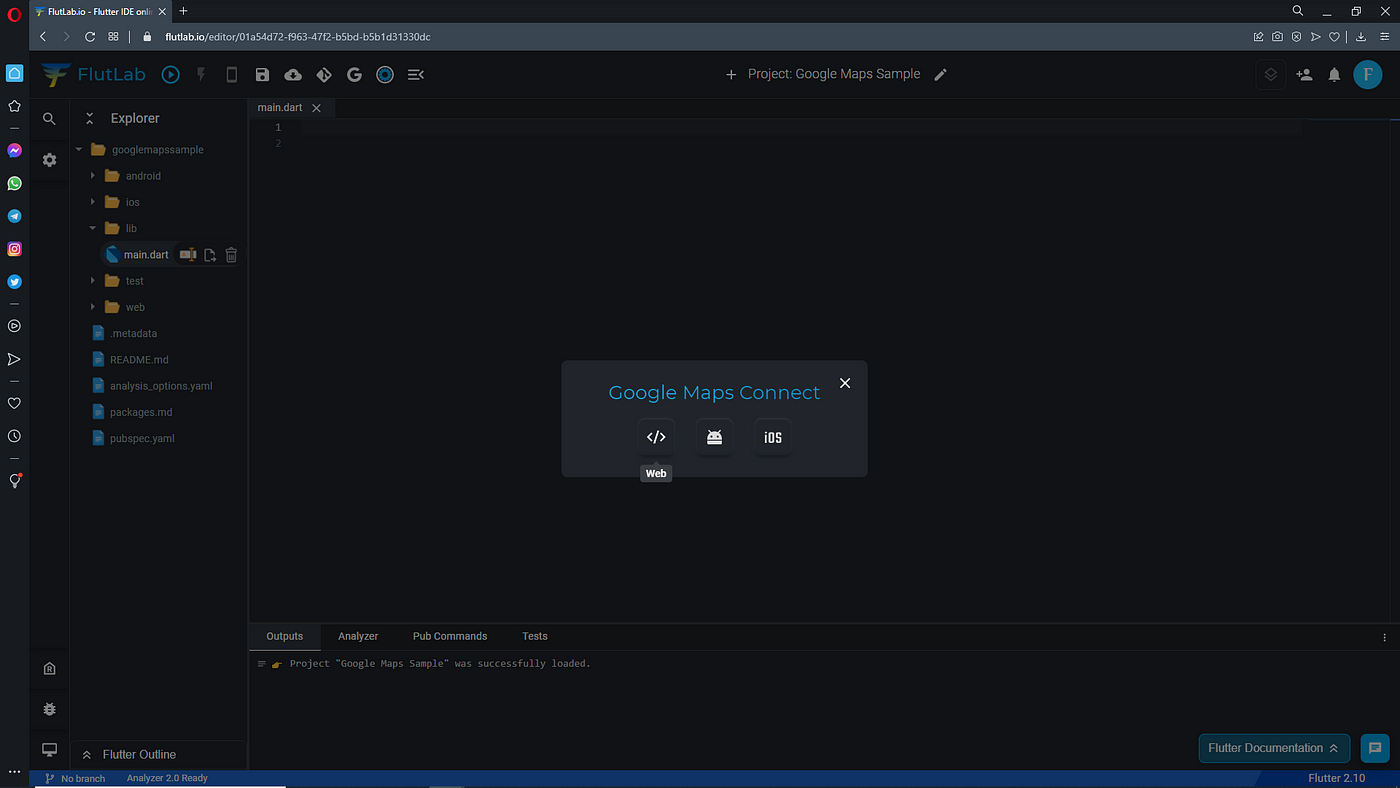This screenshot has width=1400, height=788.
Task: Open the .metadata file
Action: (x=134, y=333)
